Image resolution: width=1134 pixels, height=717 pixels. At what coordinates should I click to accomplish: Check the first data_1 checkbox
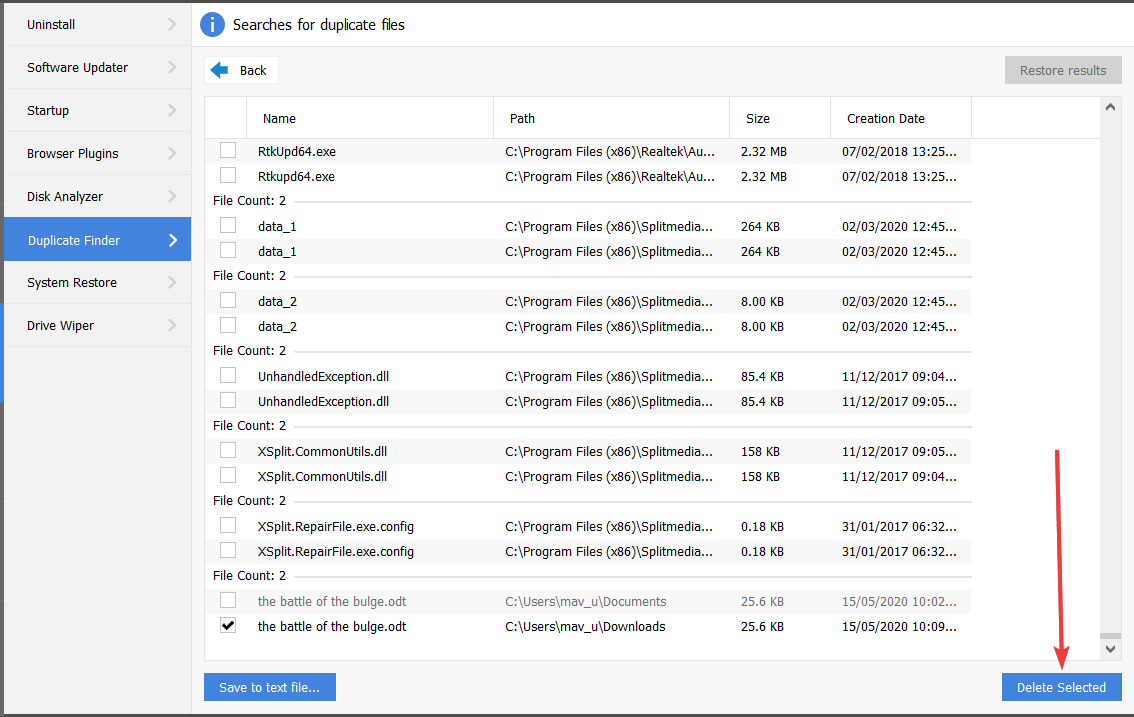pyautogui.click(x=228, y=226)
